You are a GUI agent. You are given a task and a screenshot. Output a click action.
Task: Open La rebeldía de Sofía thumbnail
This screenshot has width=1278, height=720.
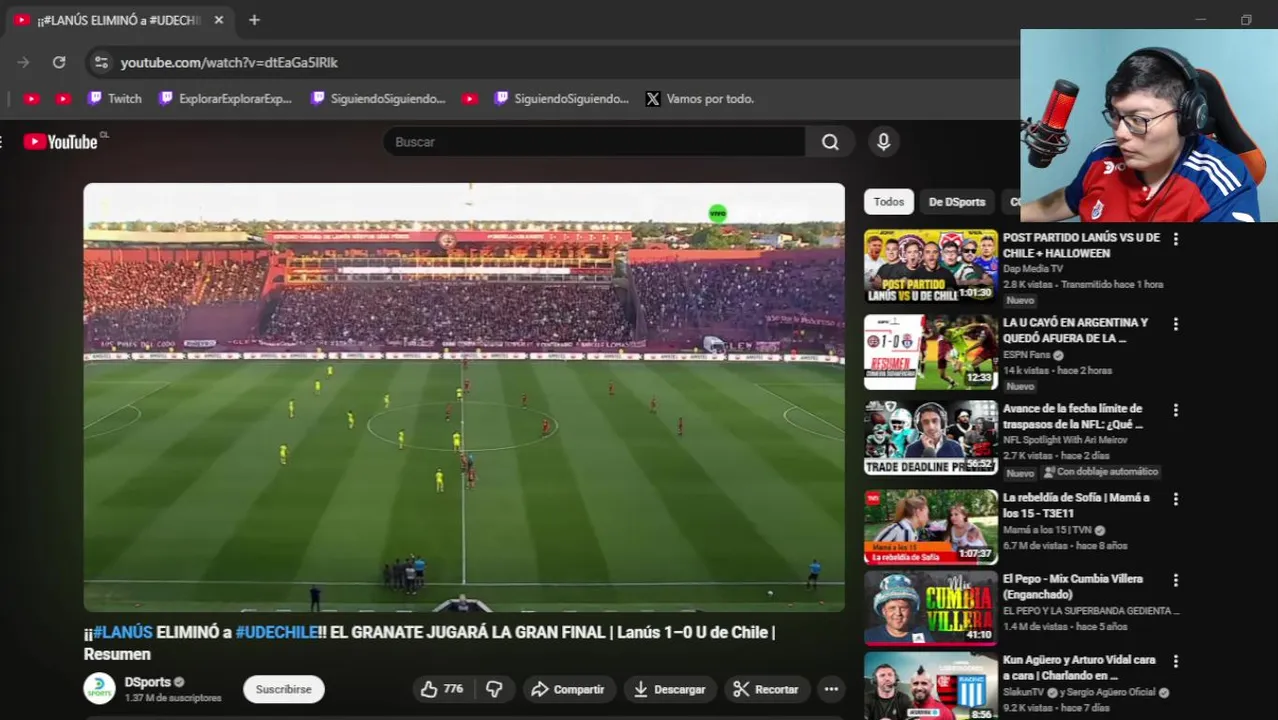pos(931,525)
